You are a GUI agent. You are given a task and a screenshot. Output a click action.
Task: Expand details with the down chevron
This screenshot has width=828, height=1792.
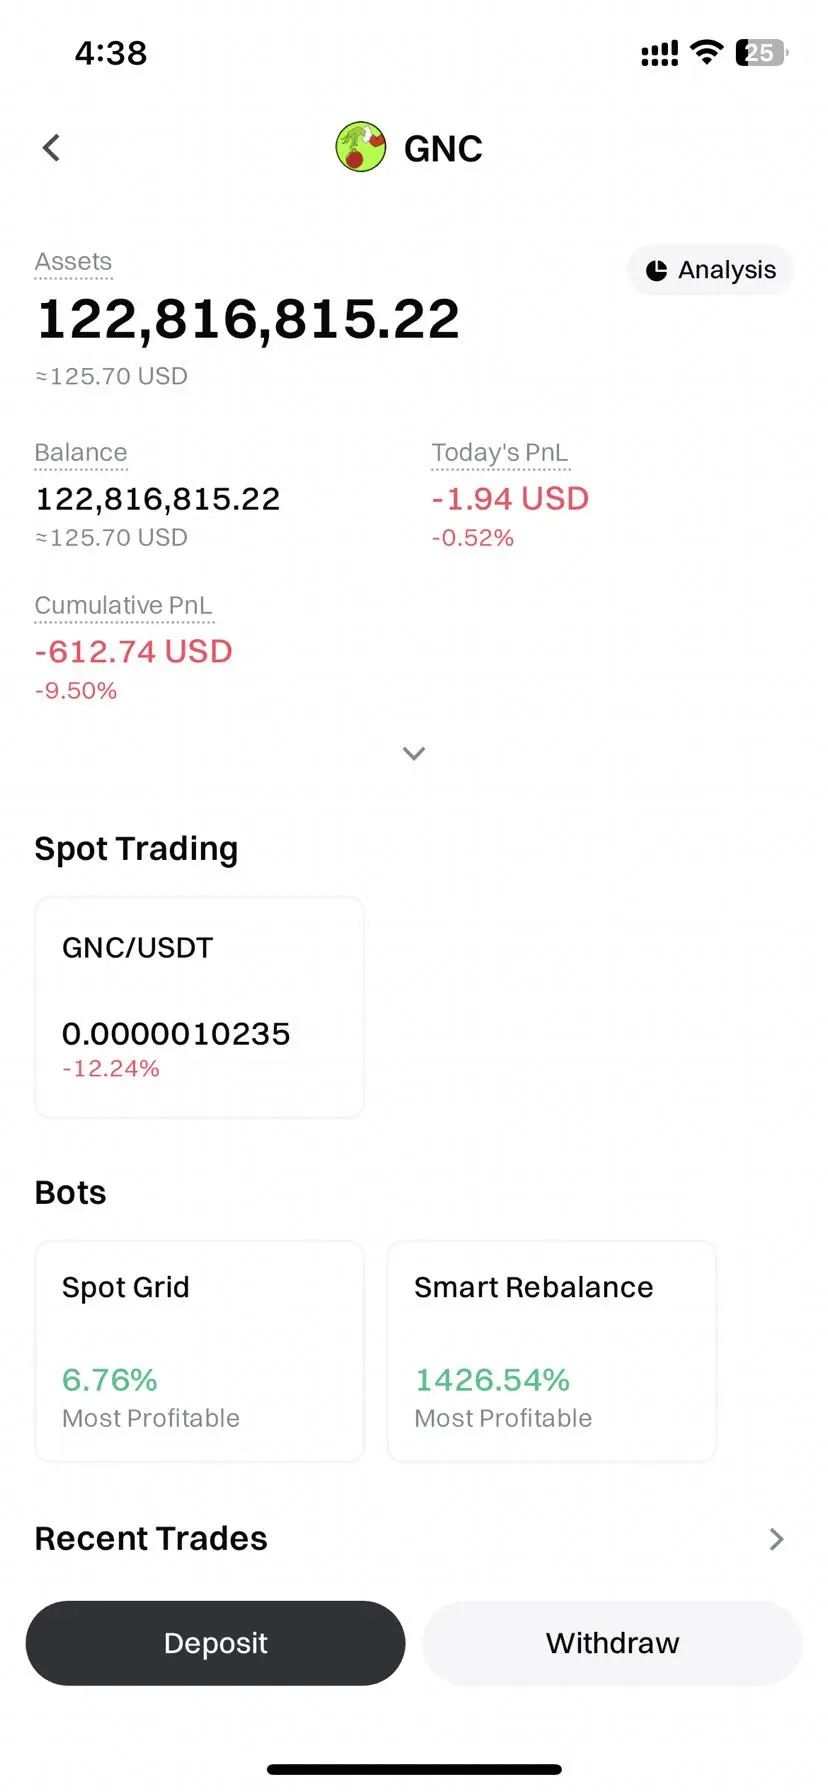click(414, 753)
